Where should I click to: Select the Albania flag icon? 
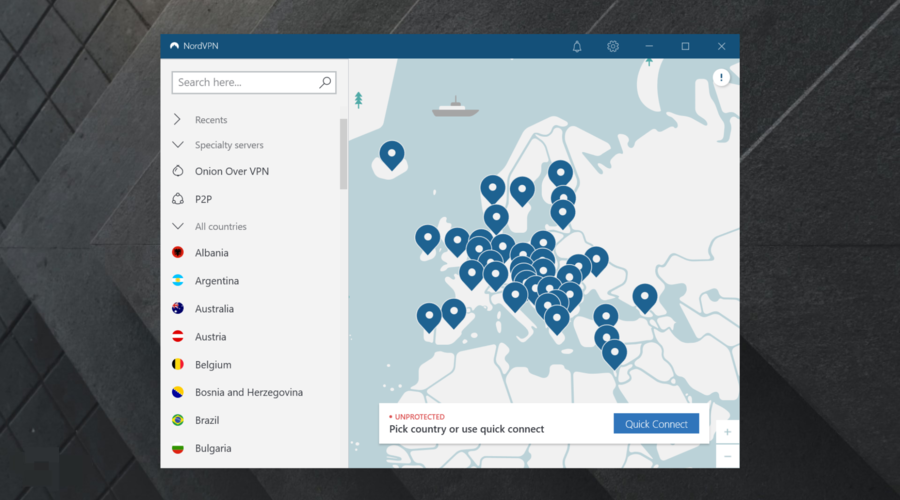tap(178, 253)
